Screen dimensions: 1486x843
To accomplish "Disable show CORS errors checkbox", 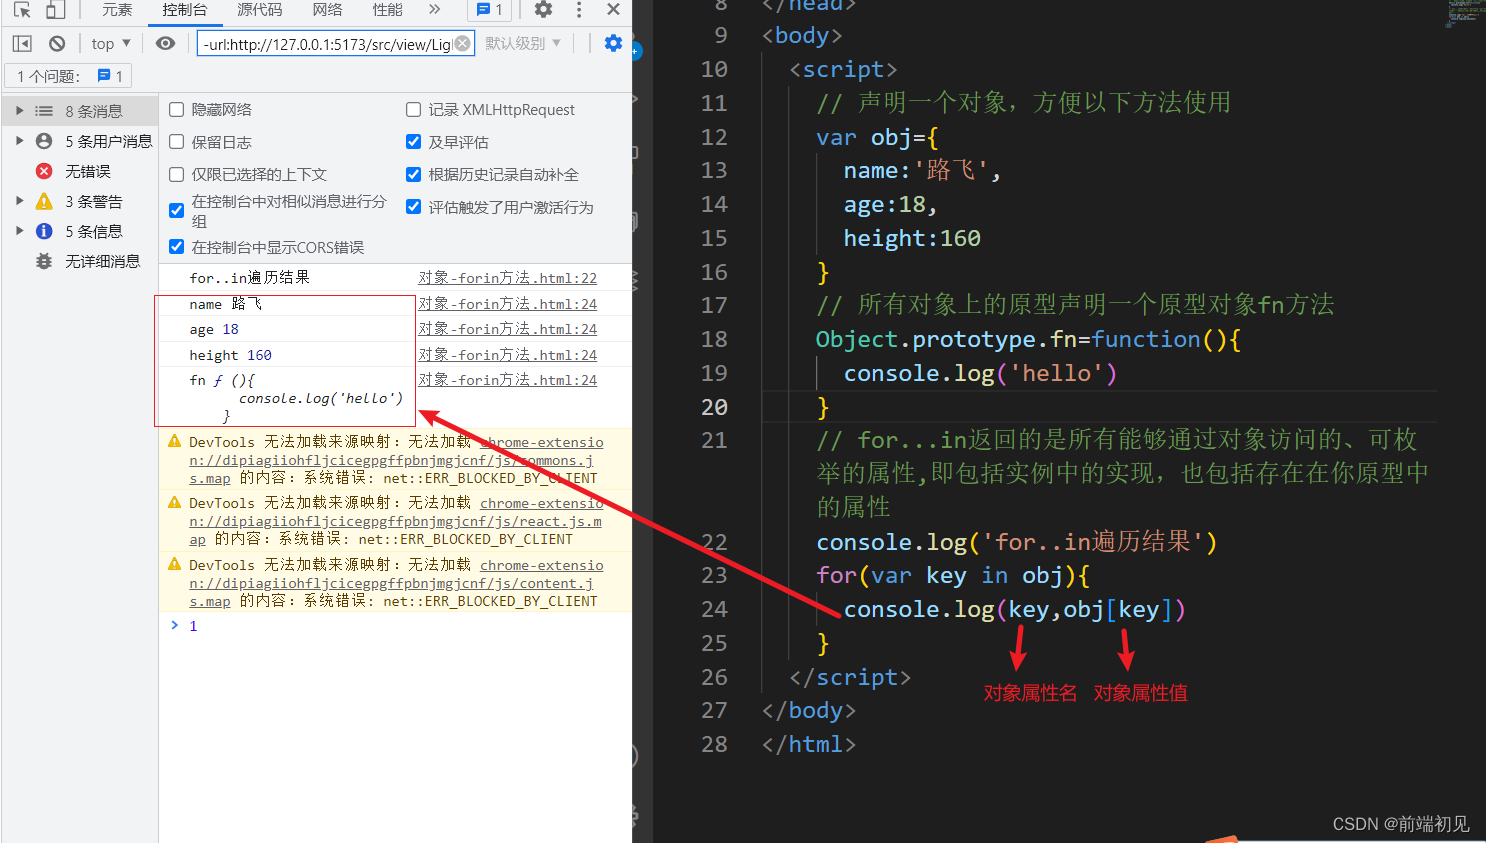I will click(x=177, y=246).
